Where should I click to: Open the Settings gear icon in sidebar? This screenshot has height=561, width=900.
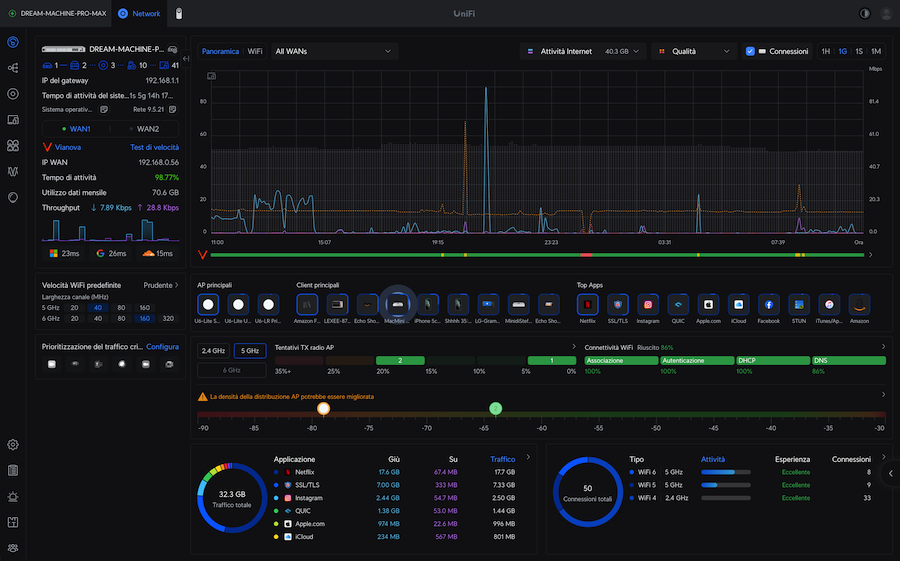(13, 444)
